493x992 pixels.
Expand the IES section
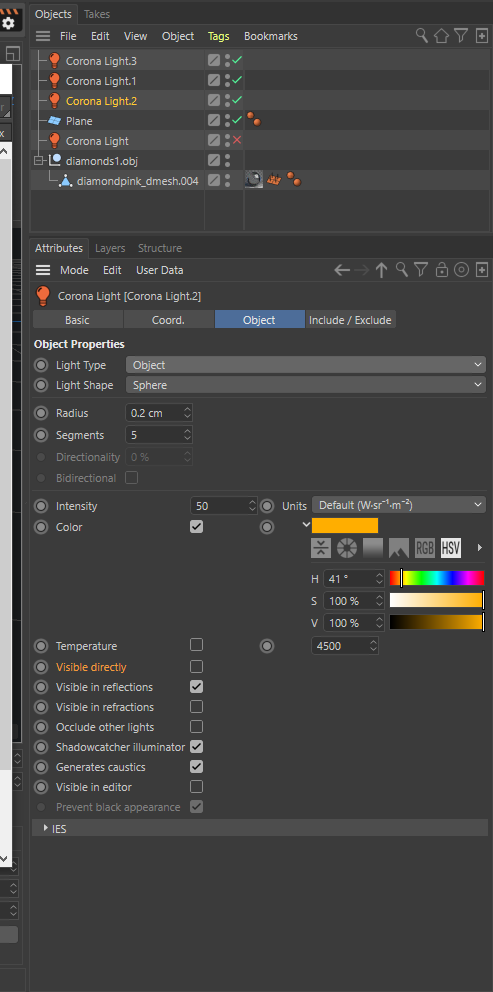[x=46, y=828]
